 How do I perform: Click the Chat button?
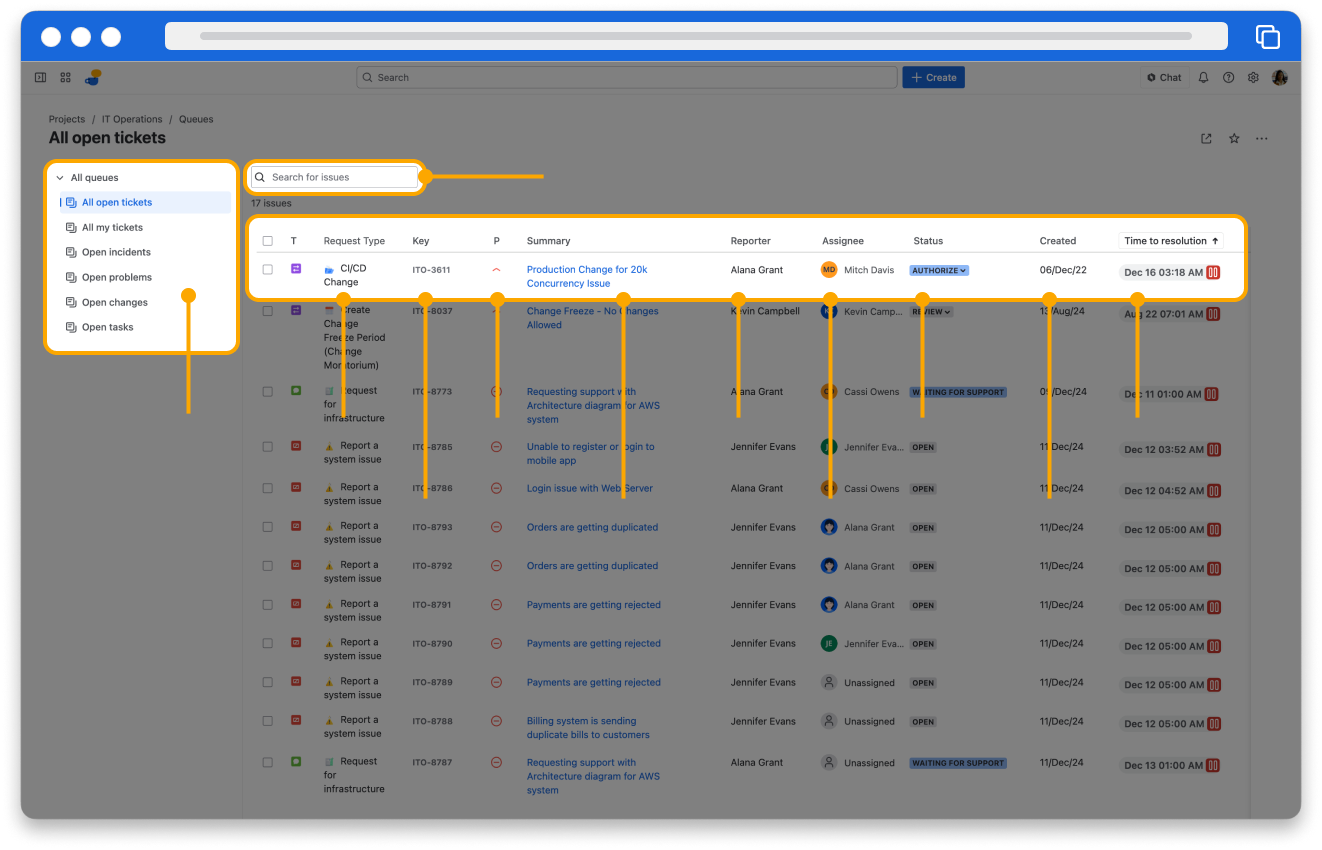tap(1164, 77)
